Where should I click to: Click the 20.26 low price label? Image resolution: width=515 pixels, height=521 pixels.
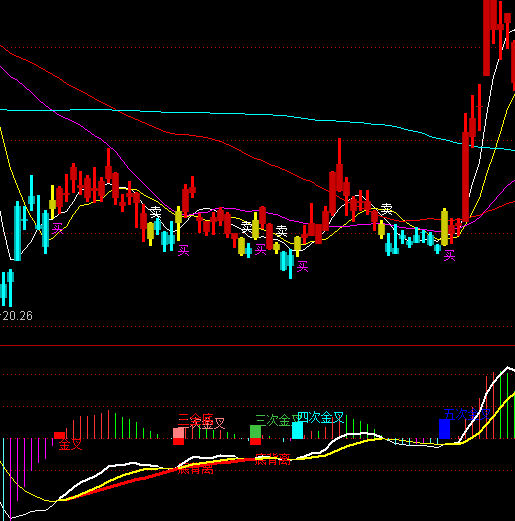point(17,316)
